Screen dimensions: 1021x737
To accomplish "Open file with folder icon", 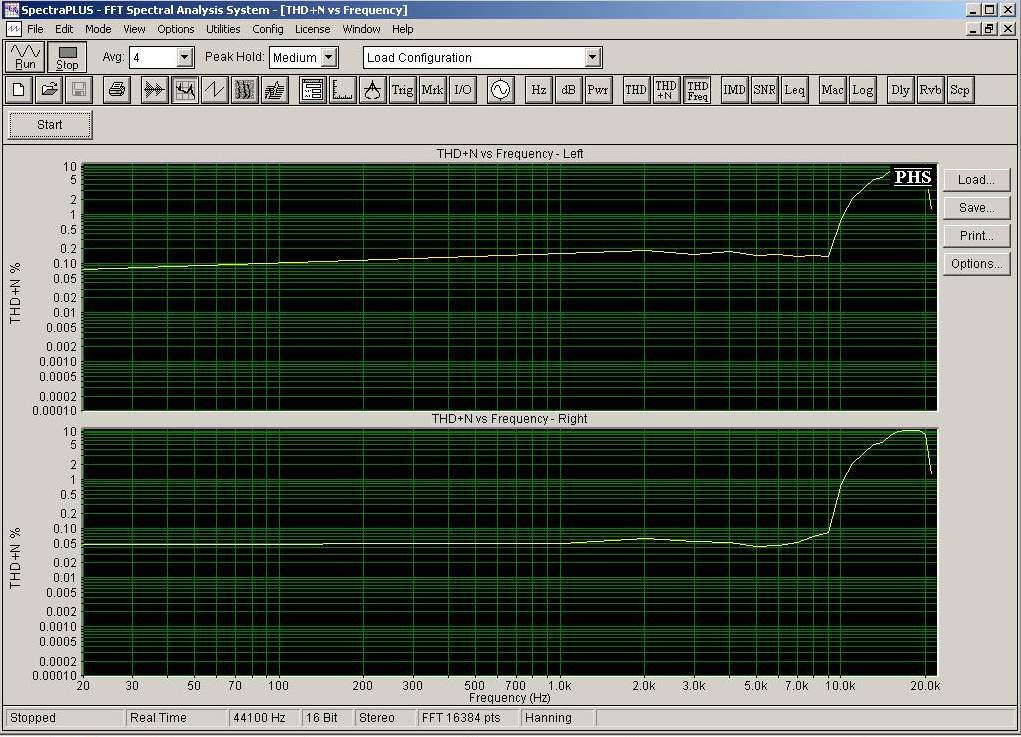I will (48, 90).
